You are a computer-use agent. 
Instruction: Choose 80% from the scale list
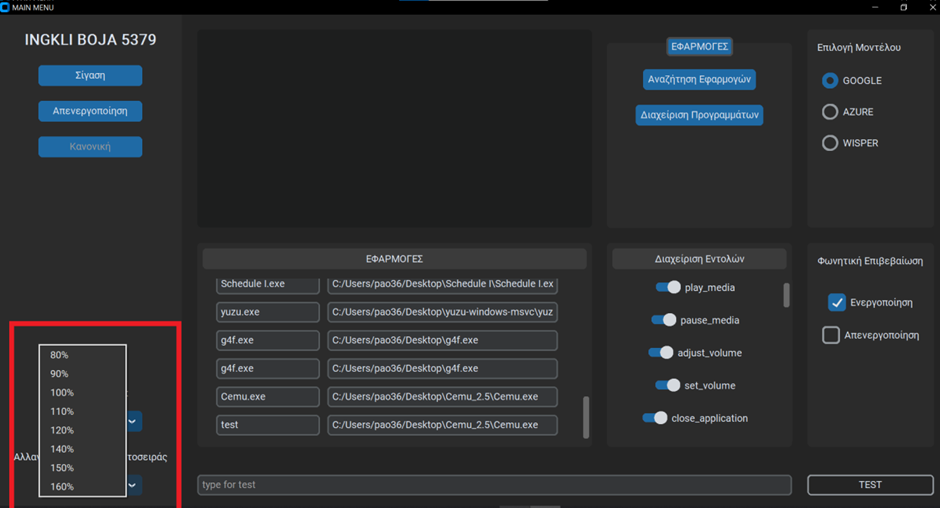pos(83,355)
